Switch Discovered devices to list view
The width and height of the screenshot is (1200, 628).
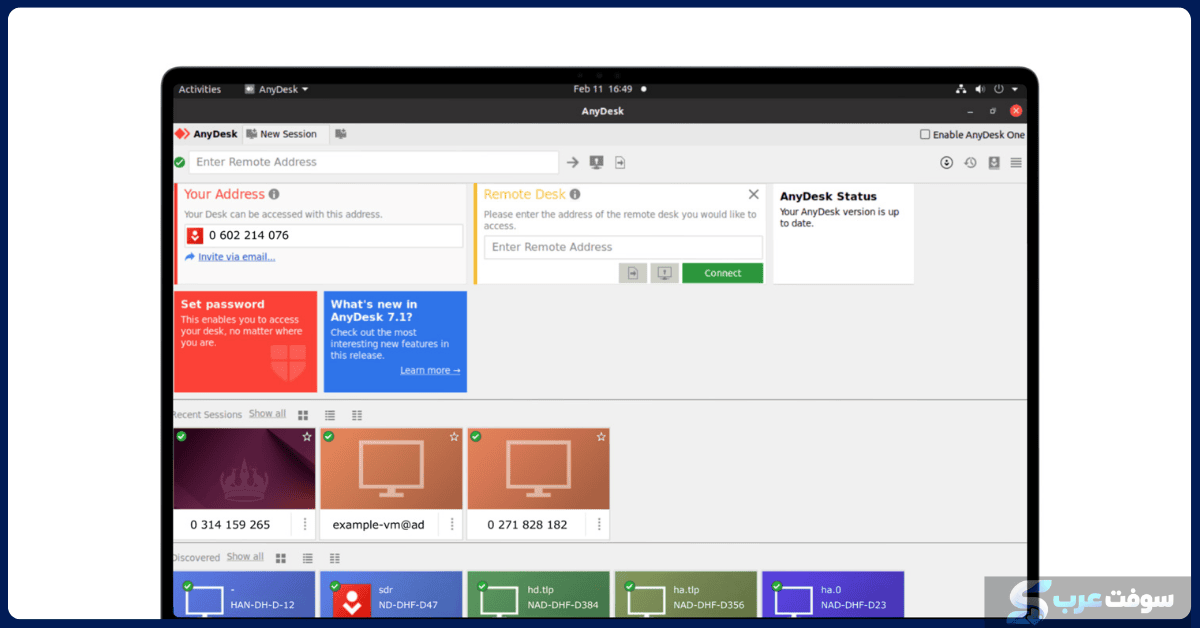pyautogui.click(x=308, y=558)
